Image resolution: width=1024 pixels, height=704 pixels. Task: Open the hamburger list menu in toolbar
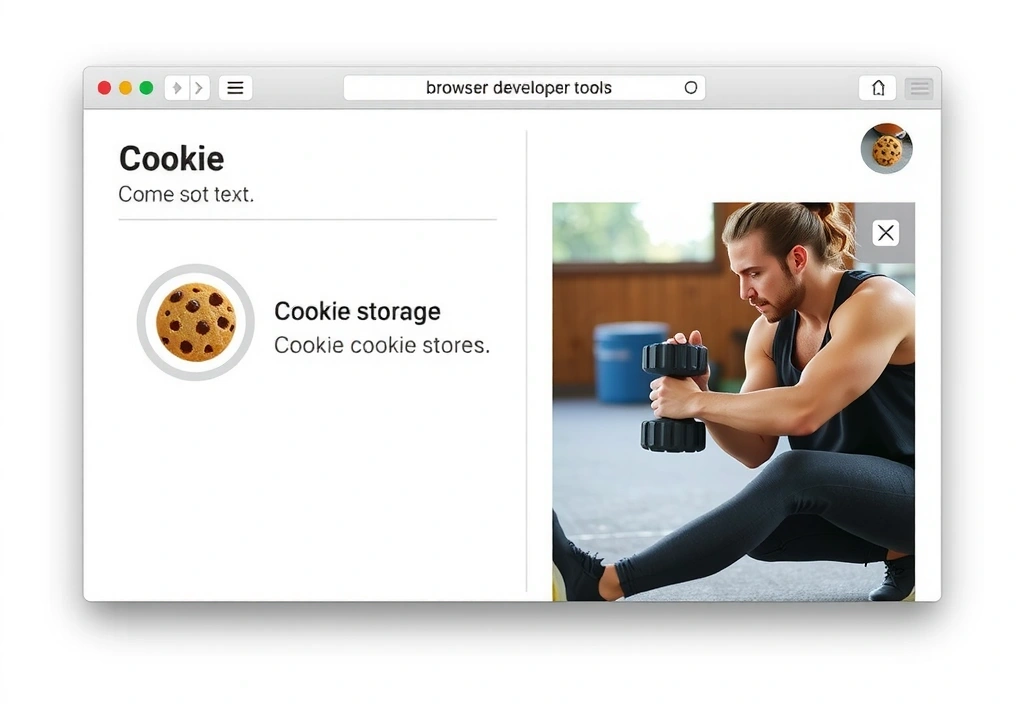point(235,88)
